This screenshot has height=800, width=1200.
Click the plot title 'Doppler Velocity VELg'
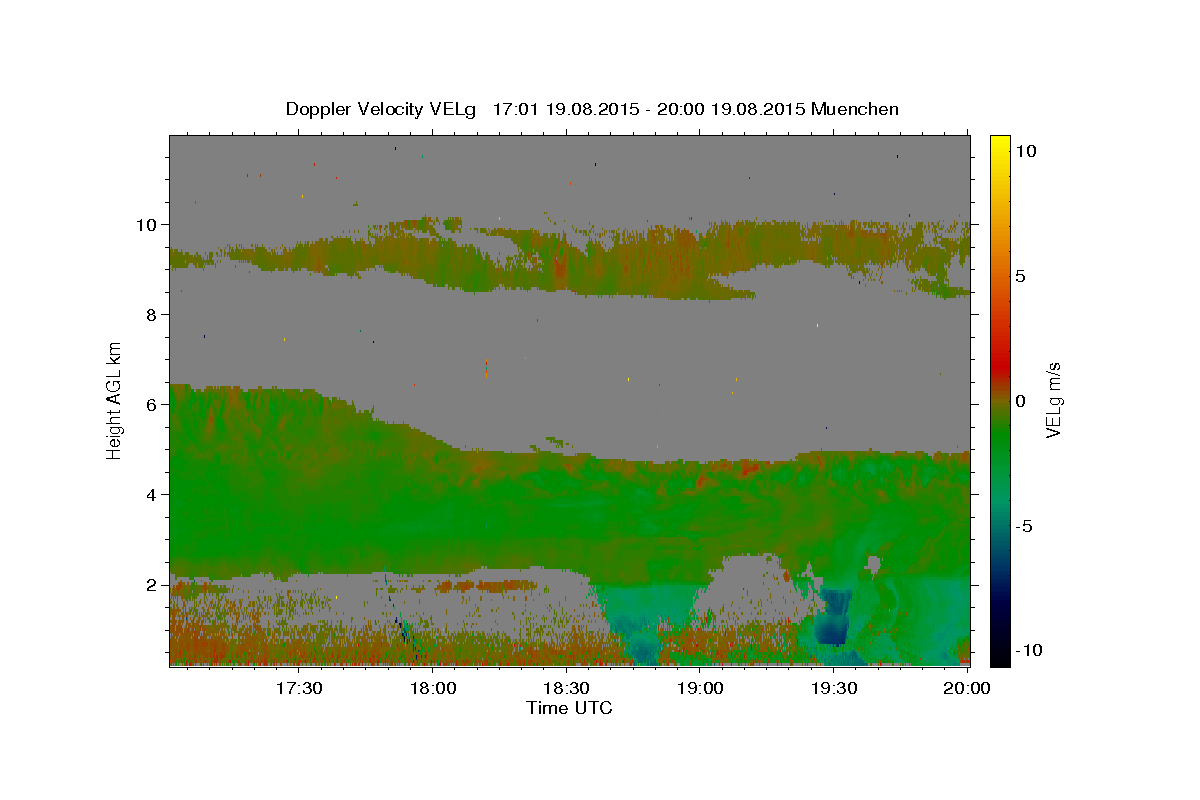(x=382, y=109)
